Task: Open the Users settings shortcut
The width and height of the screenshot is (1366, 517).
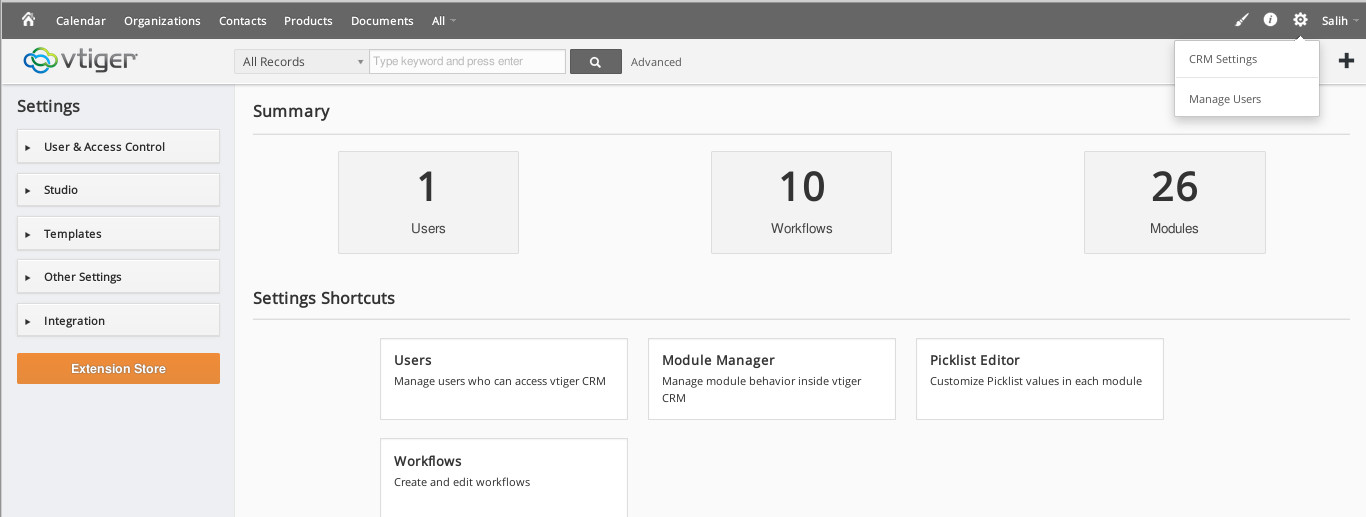Action: point(504,379)
